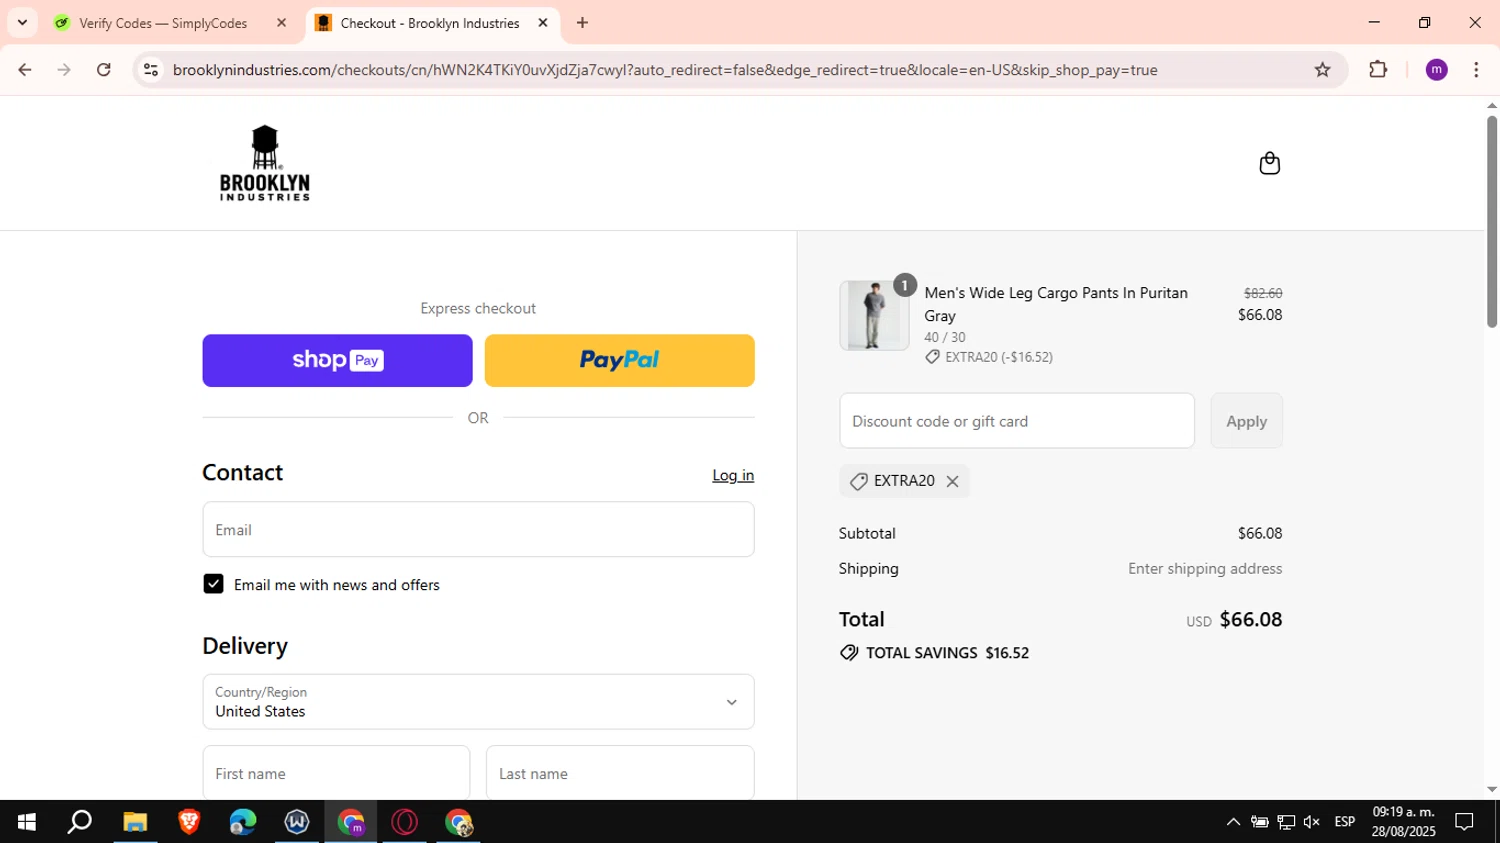View site information icon in address bar
Screen dimensions: 1500x843
[x=151, y=70]
